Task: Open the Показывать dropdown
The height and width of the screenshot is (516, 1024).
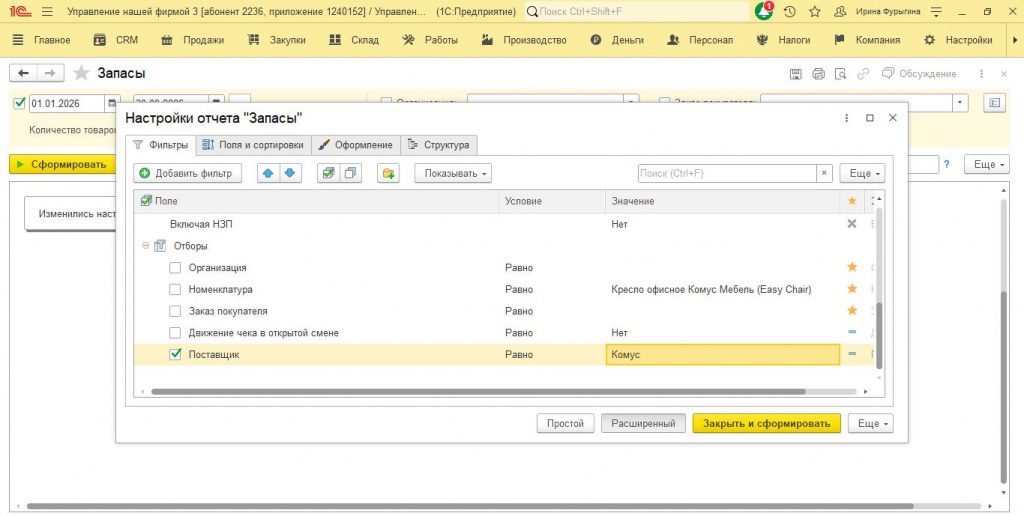Action: click(x=453, y=173)
